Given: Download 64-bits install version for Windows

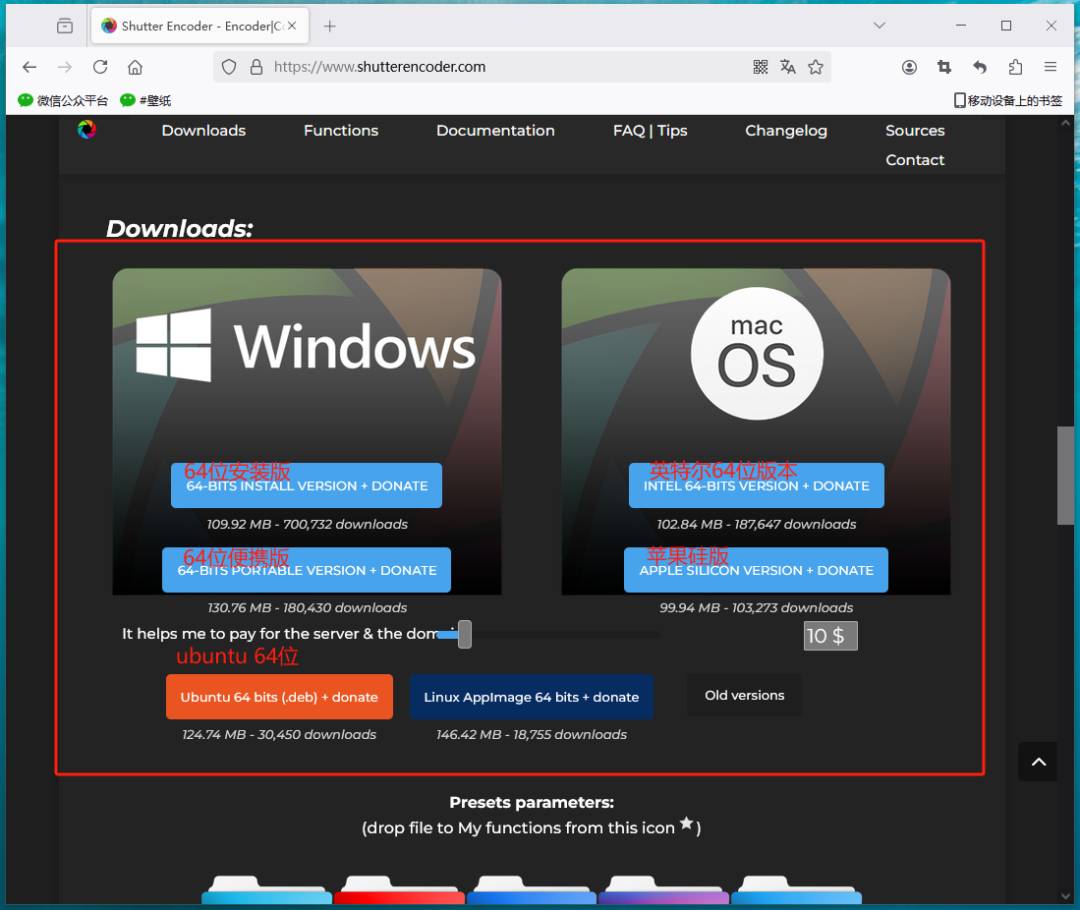Looking at the screenshot, I should point(307,486).
